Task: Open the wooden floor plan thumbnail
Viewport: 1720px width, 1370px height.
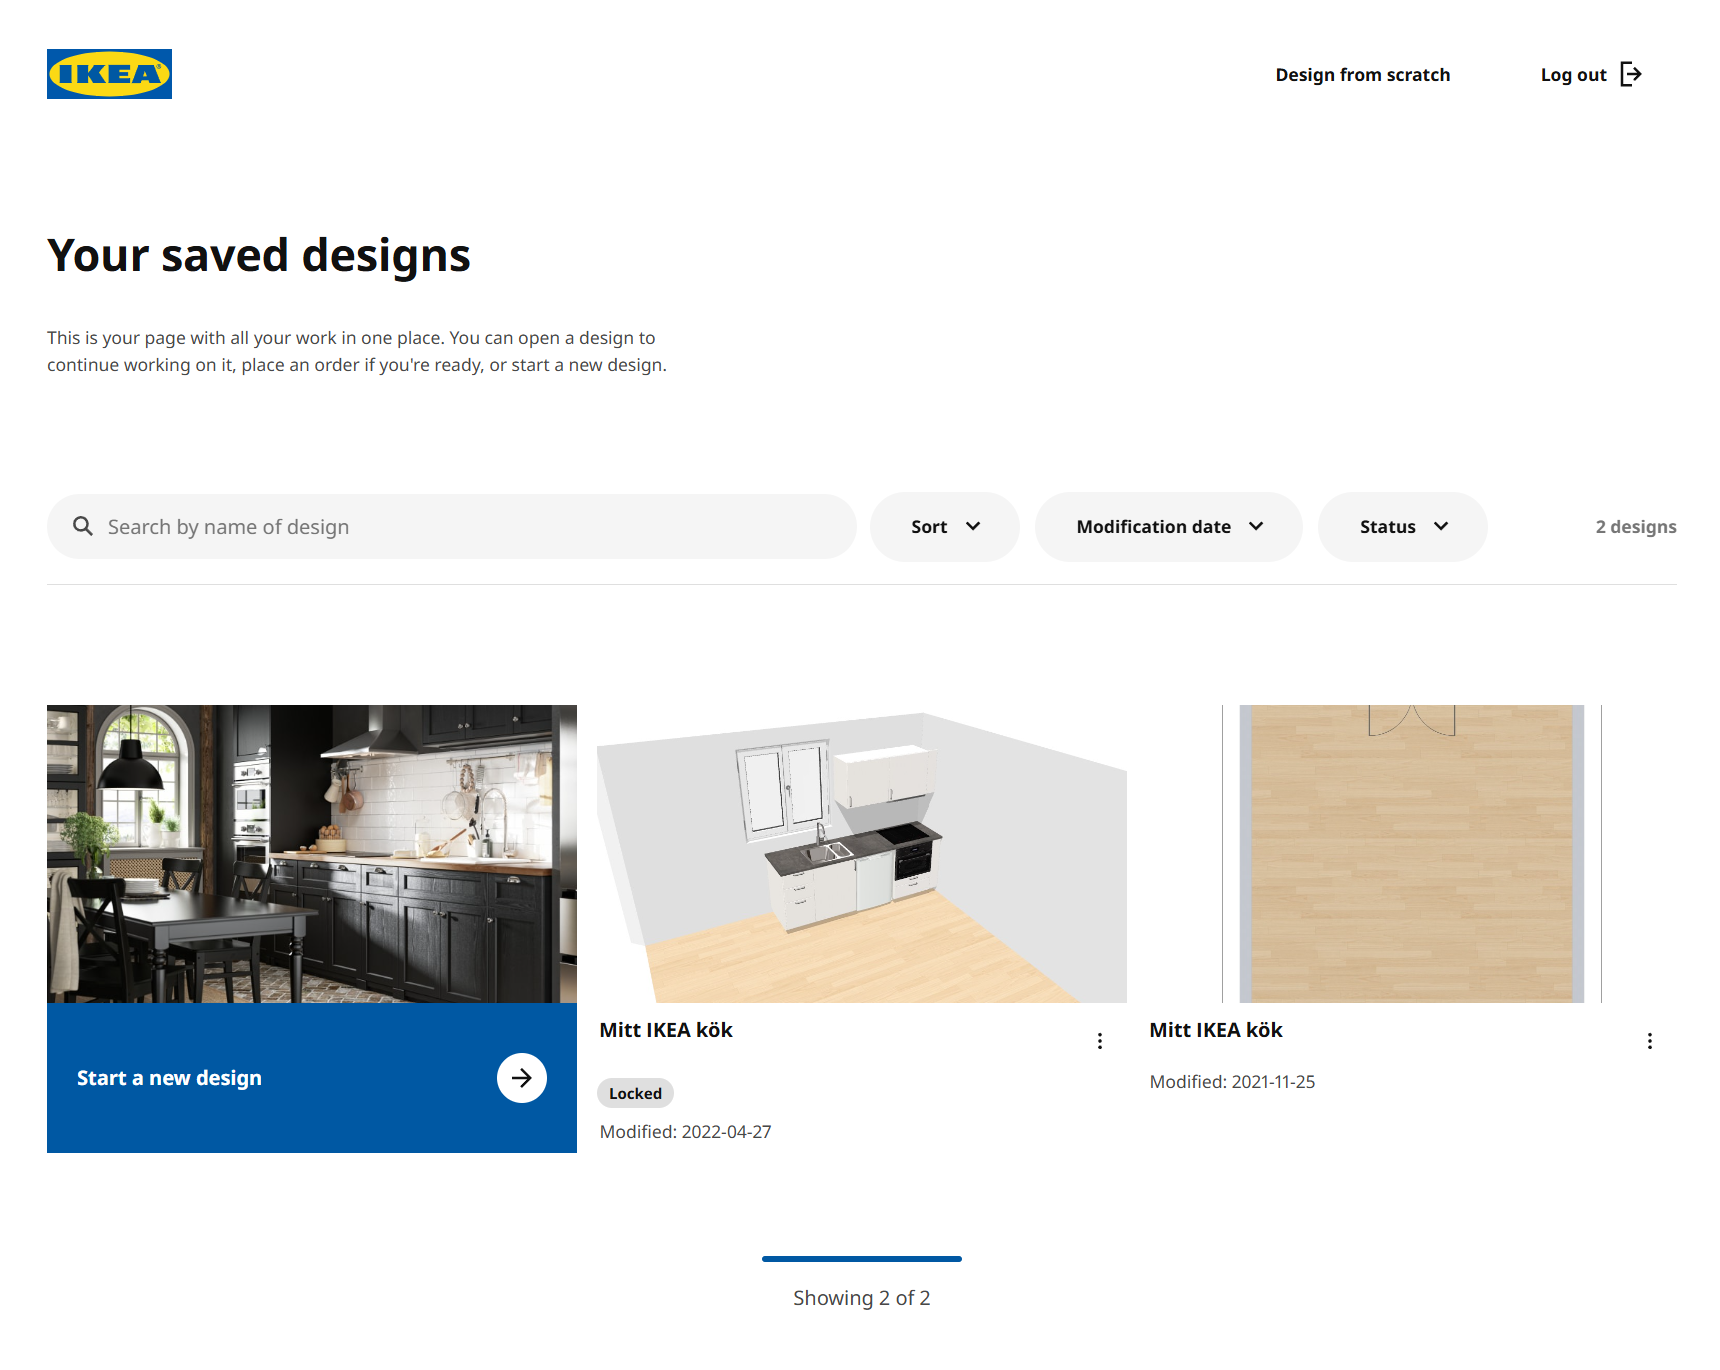Action: [x=1411, y=854]
